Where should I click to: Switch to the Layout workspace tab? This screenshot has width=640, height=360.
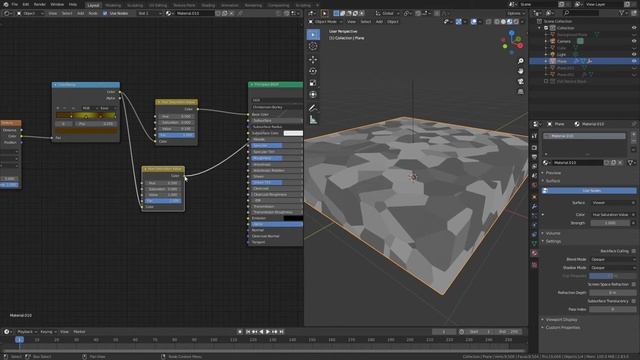93,5
